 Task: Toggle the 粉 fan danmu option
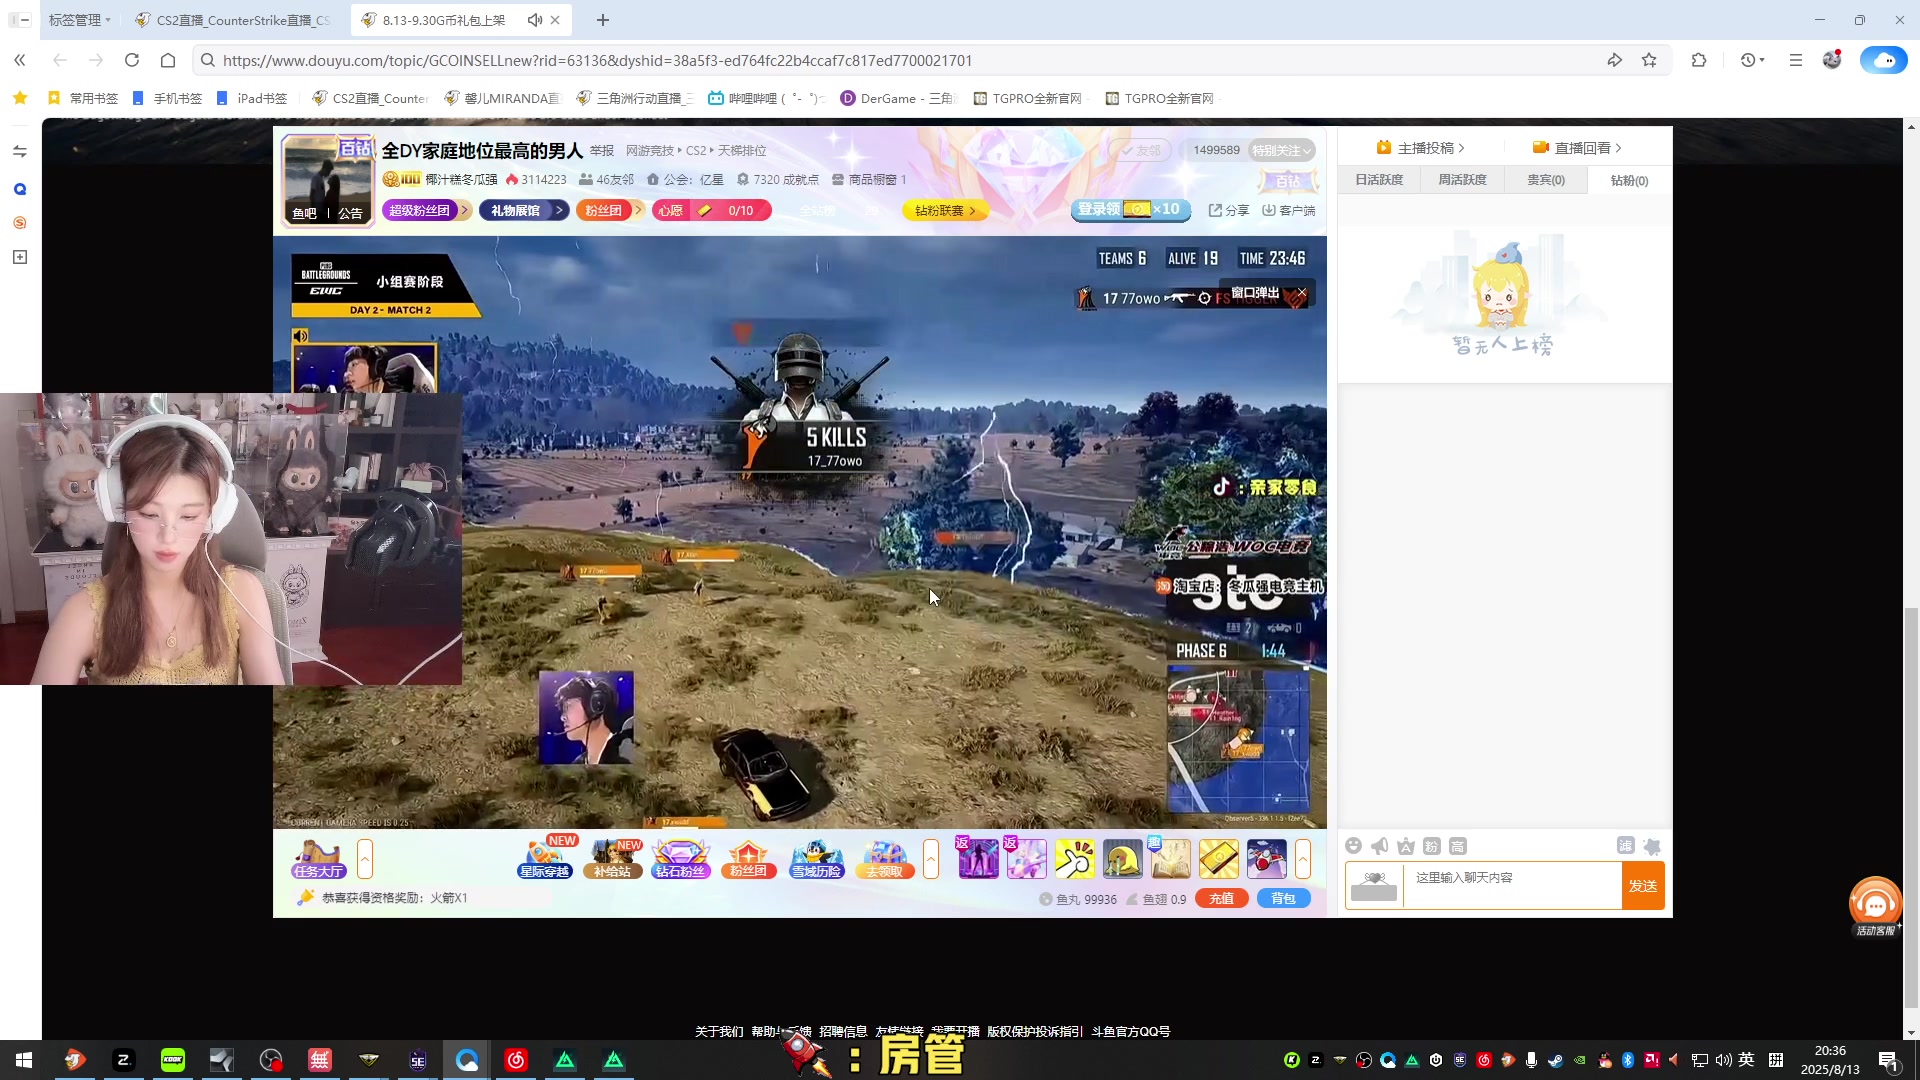(x=1431, y=846)
